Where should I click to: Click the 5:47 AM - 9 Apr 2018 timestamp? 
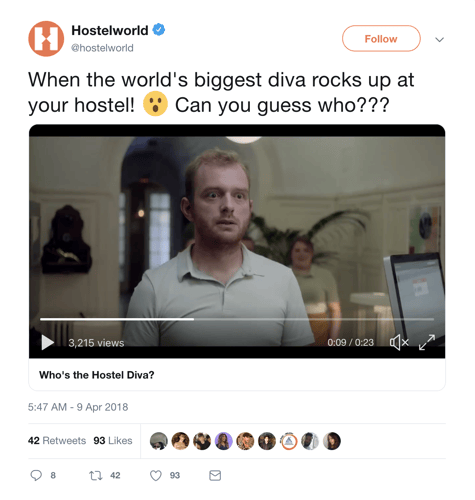click(78, 407)
